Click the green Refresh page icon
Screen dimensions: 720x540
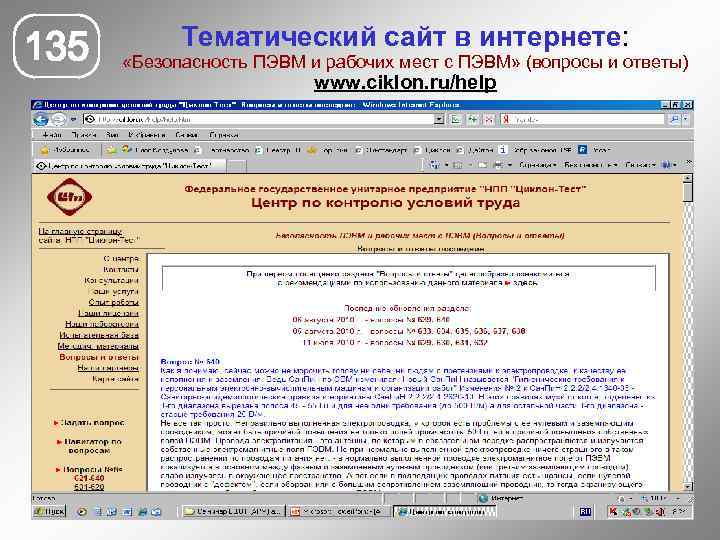(472, 119)
